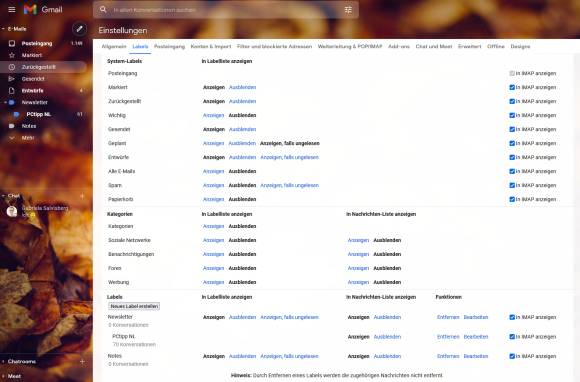The height and width of the screenshot is (382, 580).
Task: Collapse the E-Mails section
Action: click(x=3, y=29)
